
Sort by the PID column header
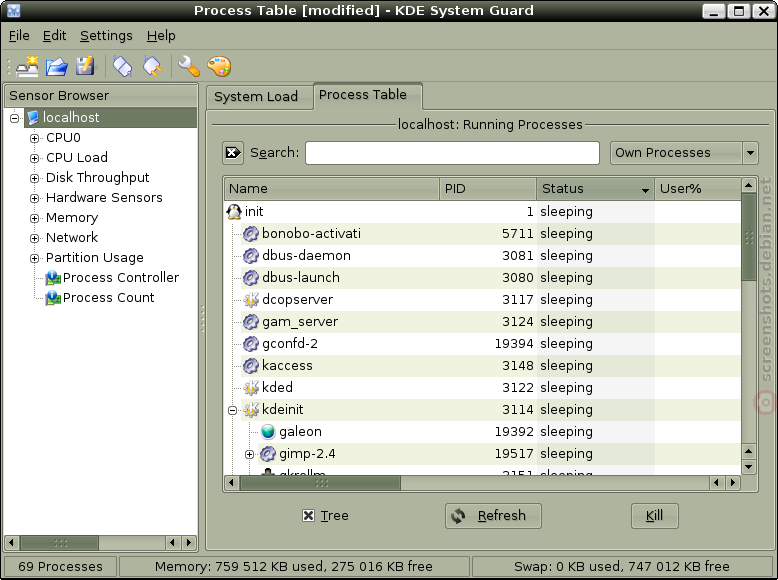[488, 189]
